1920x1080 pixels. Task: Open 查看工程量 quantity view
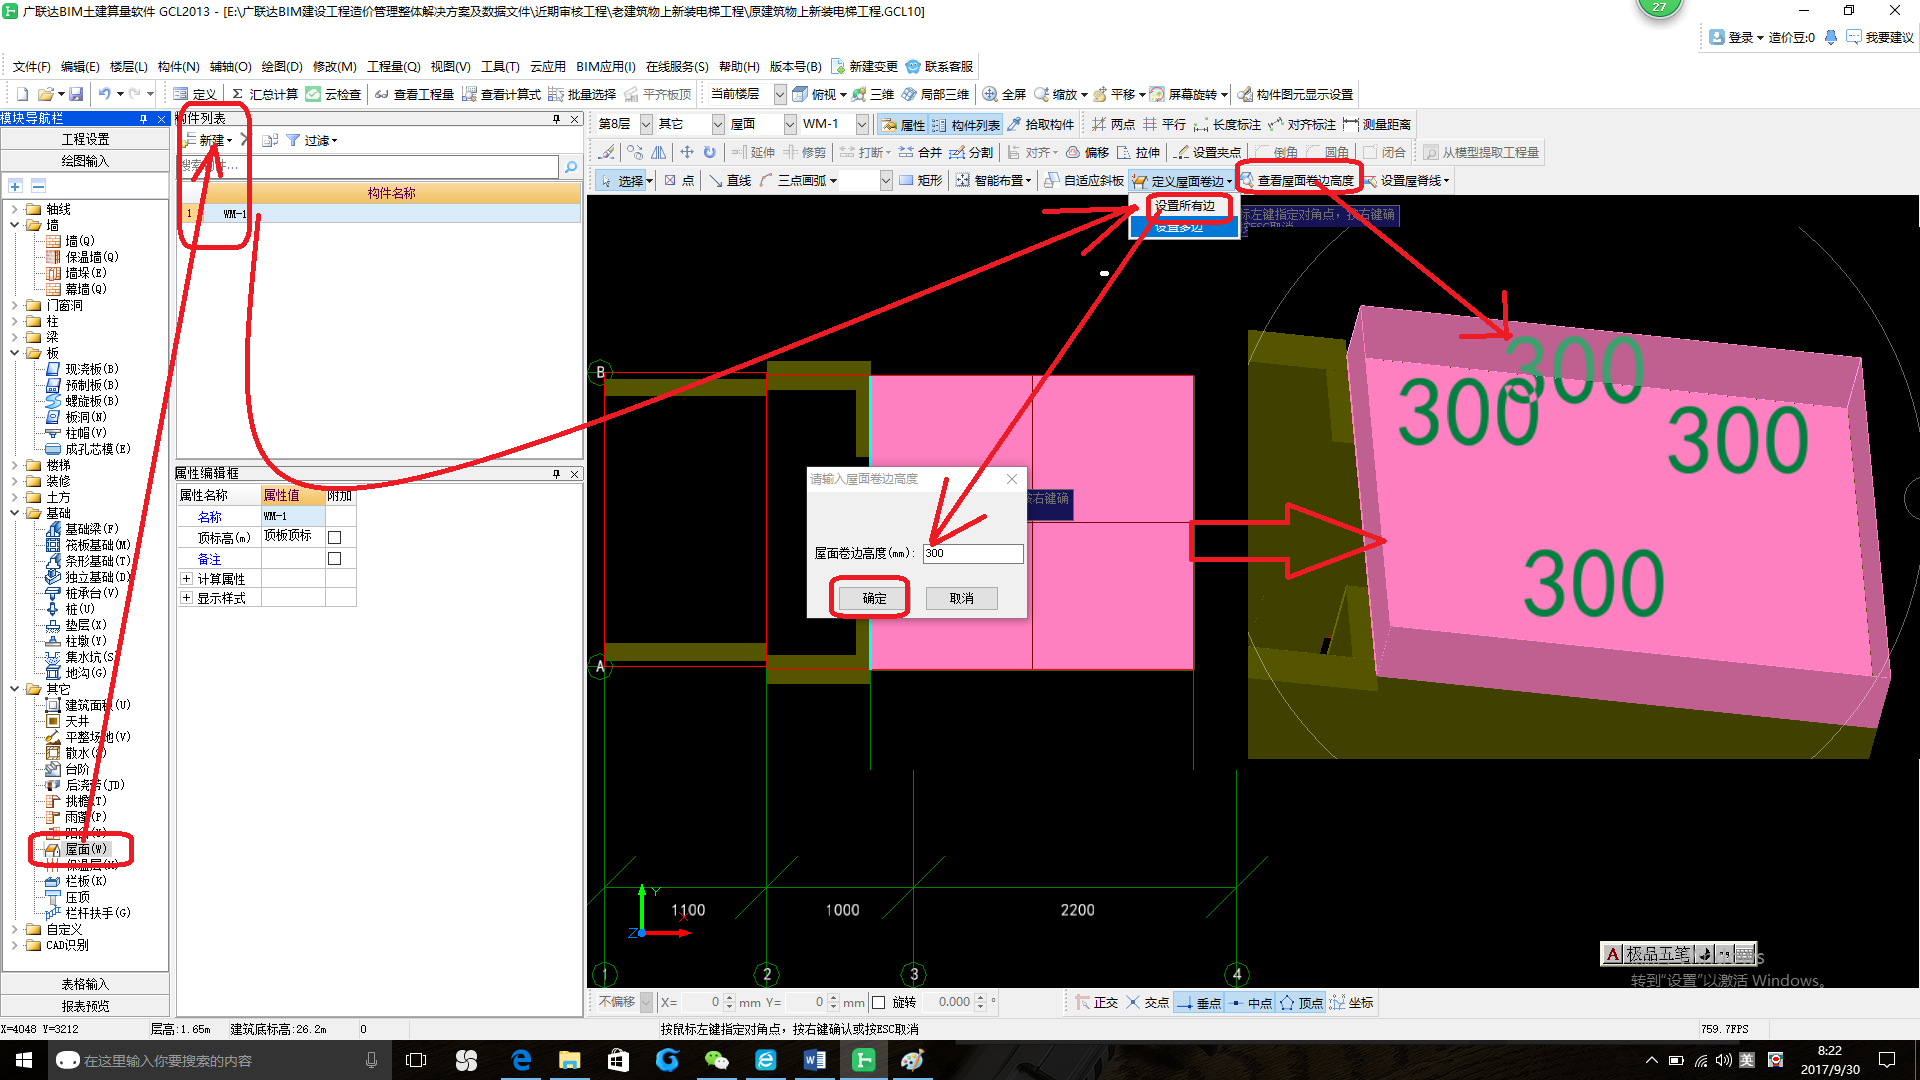click(414, 94)
